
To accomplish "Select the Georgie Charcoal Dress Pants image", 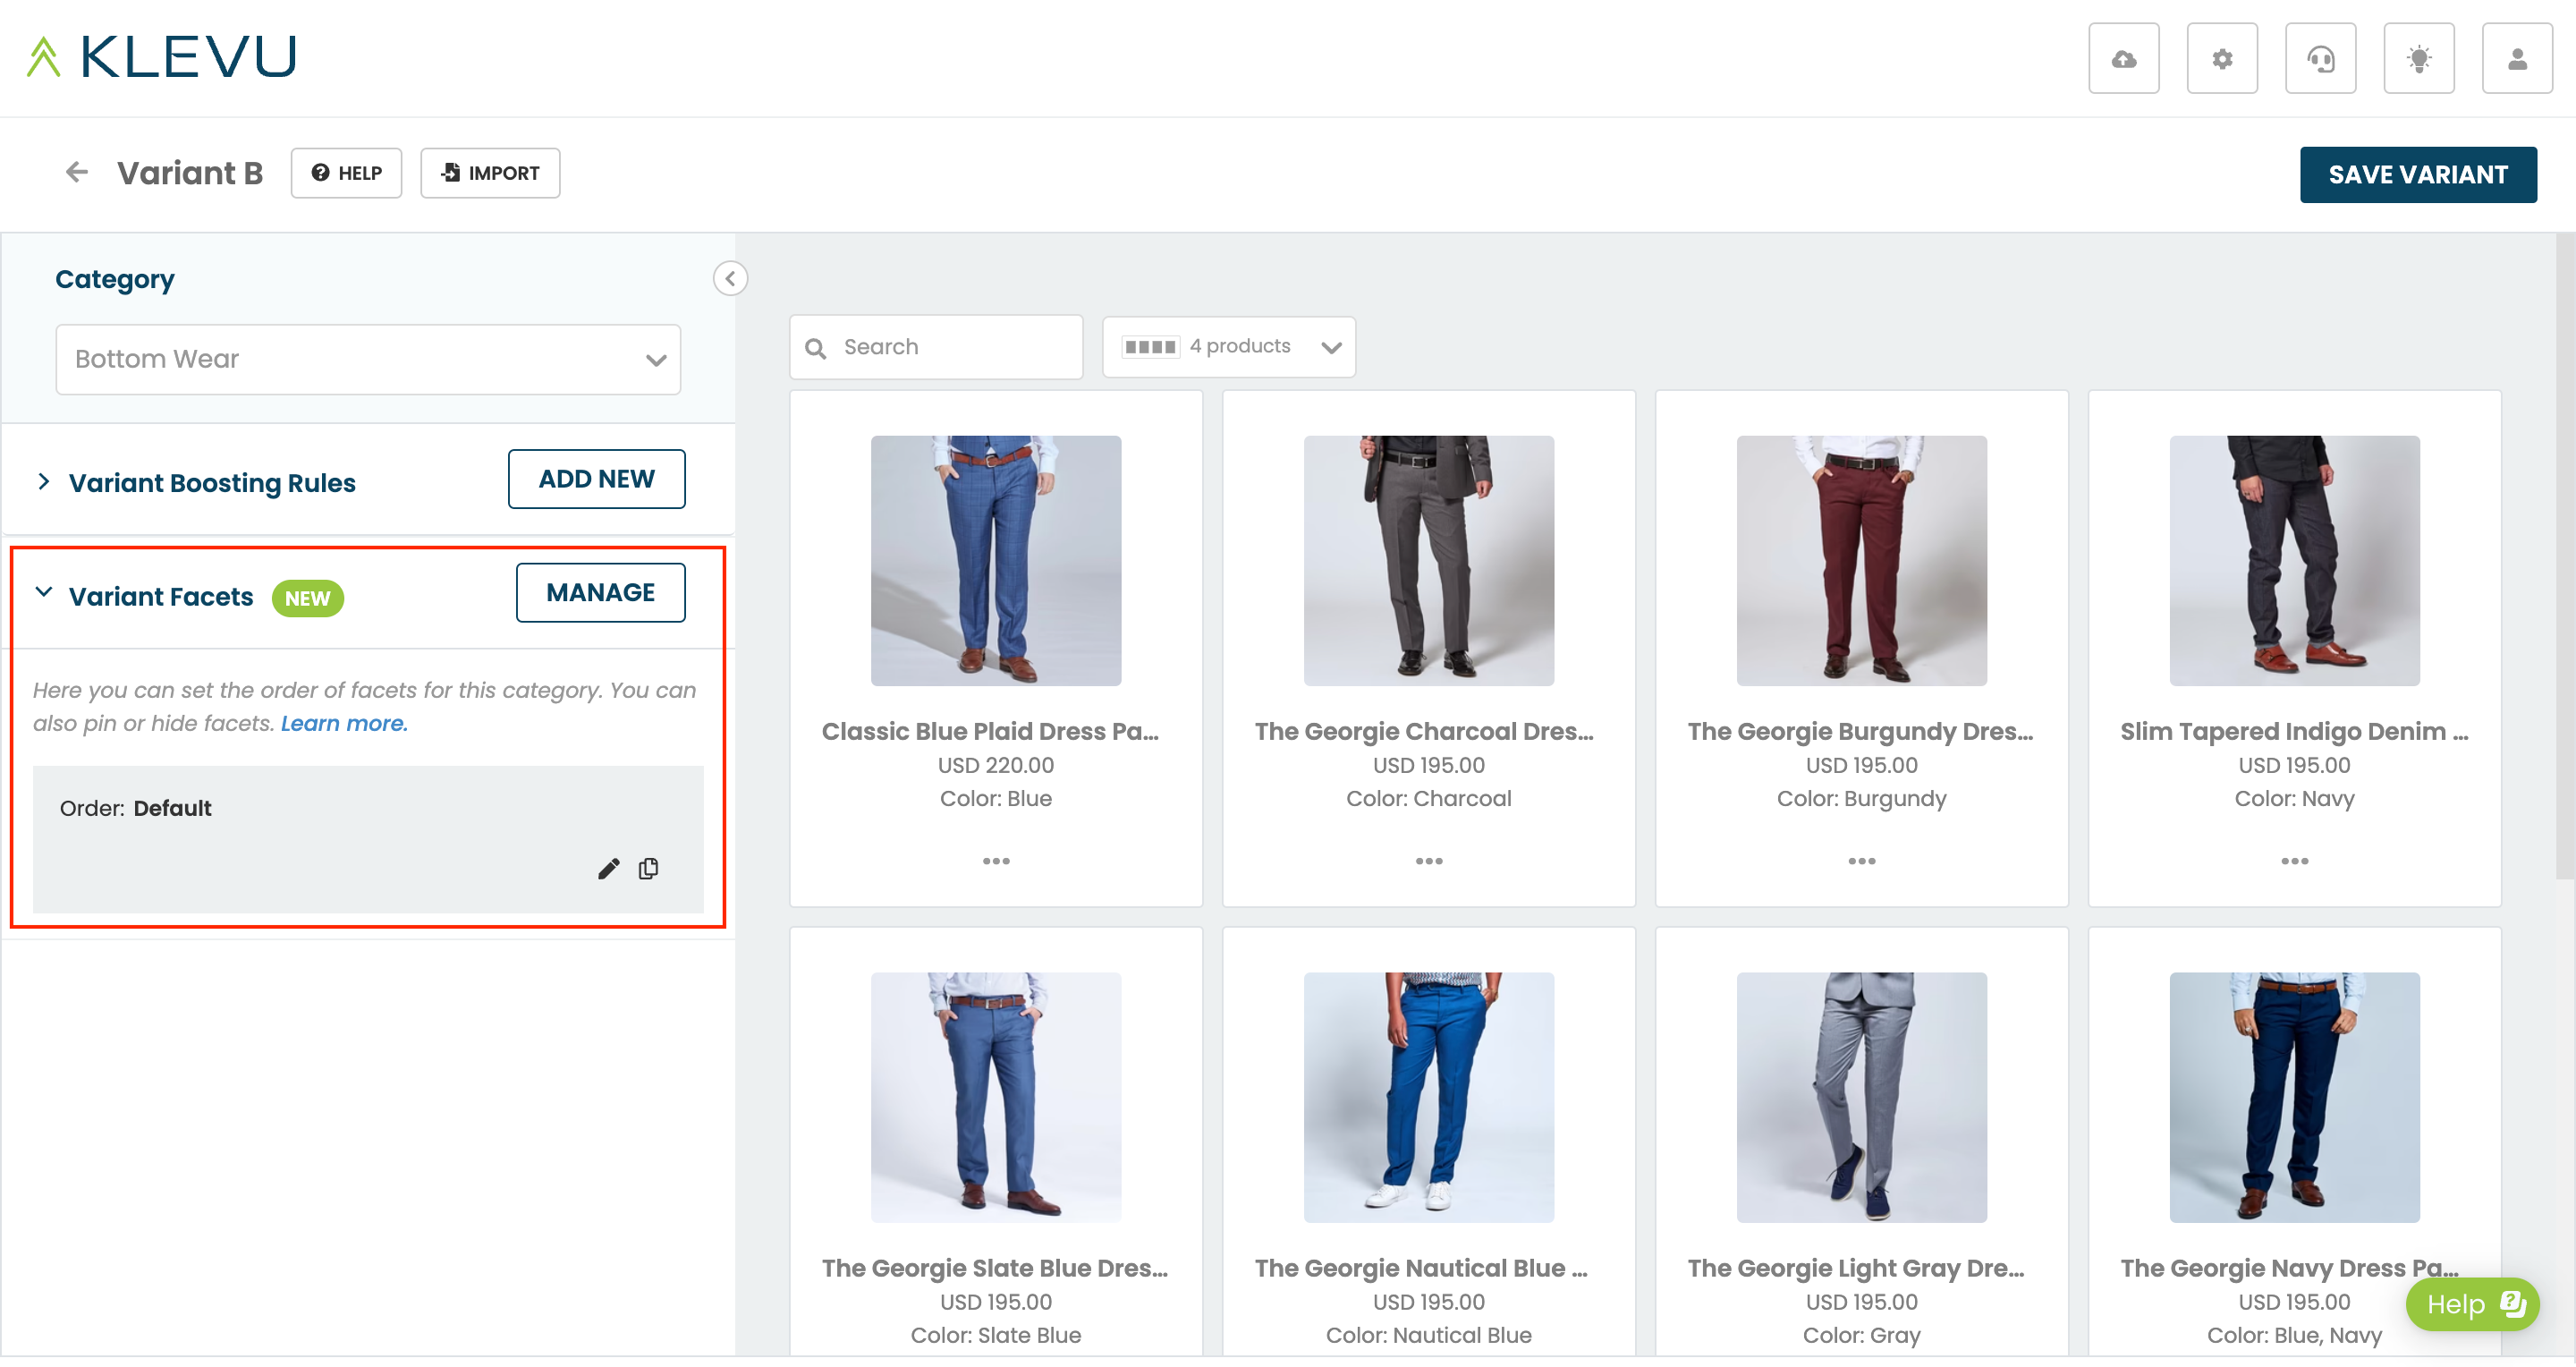I will [x=1429, y=561].
